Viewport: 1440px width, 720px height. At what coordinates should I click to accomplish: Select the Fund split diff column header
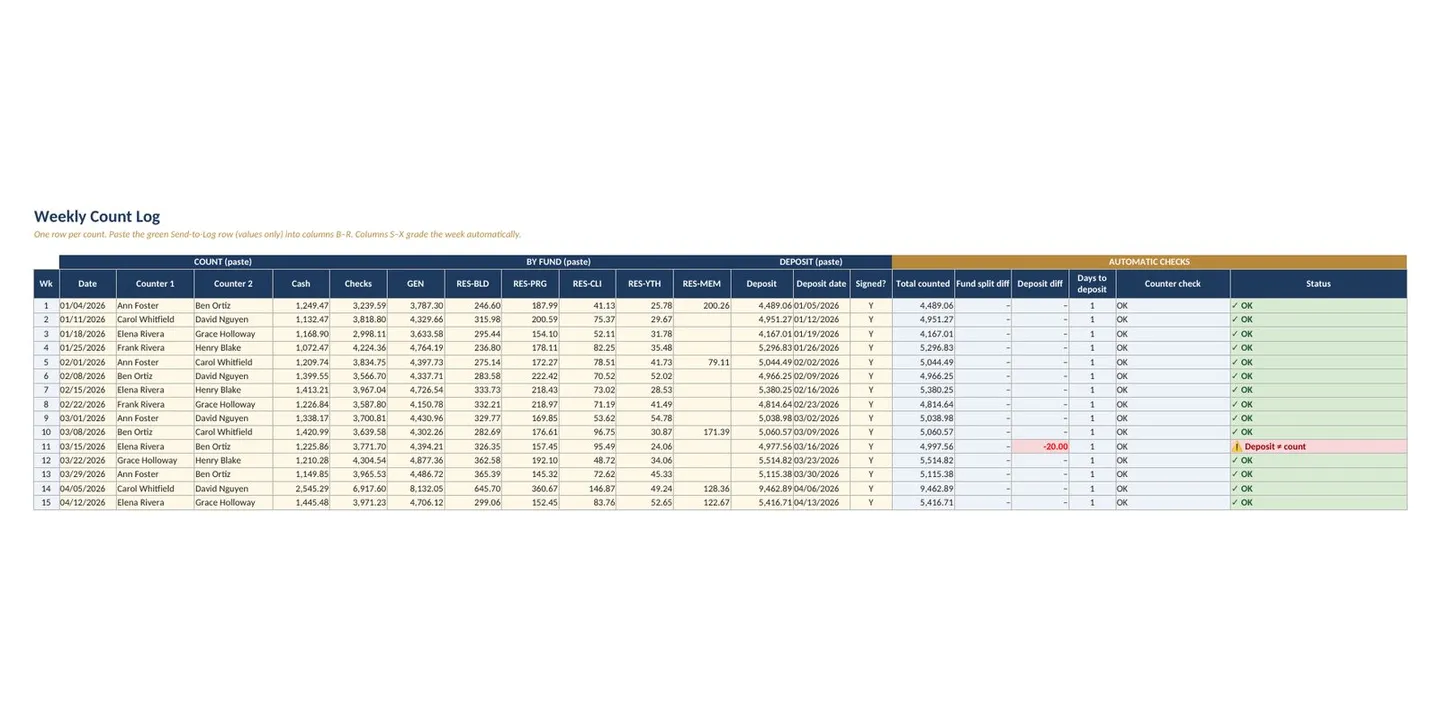click(983, 284)
